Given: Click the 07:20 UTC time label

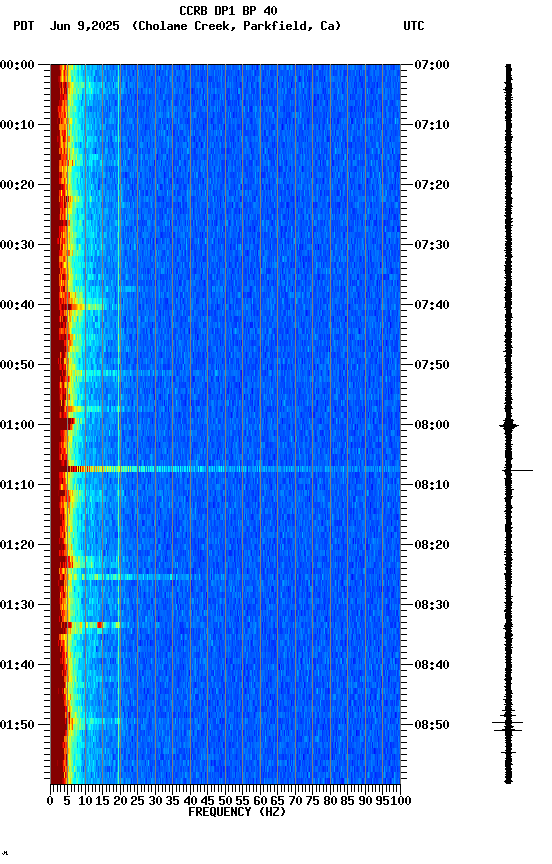Looking at the screenshot, I should point(432,185).
